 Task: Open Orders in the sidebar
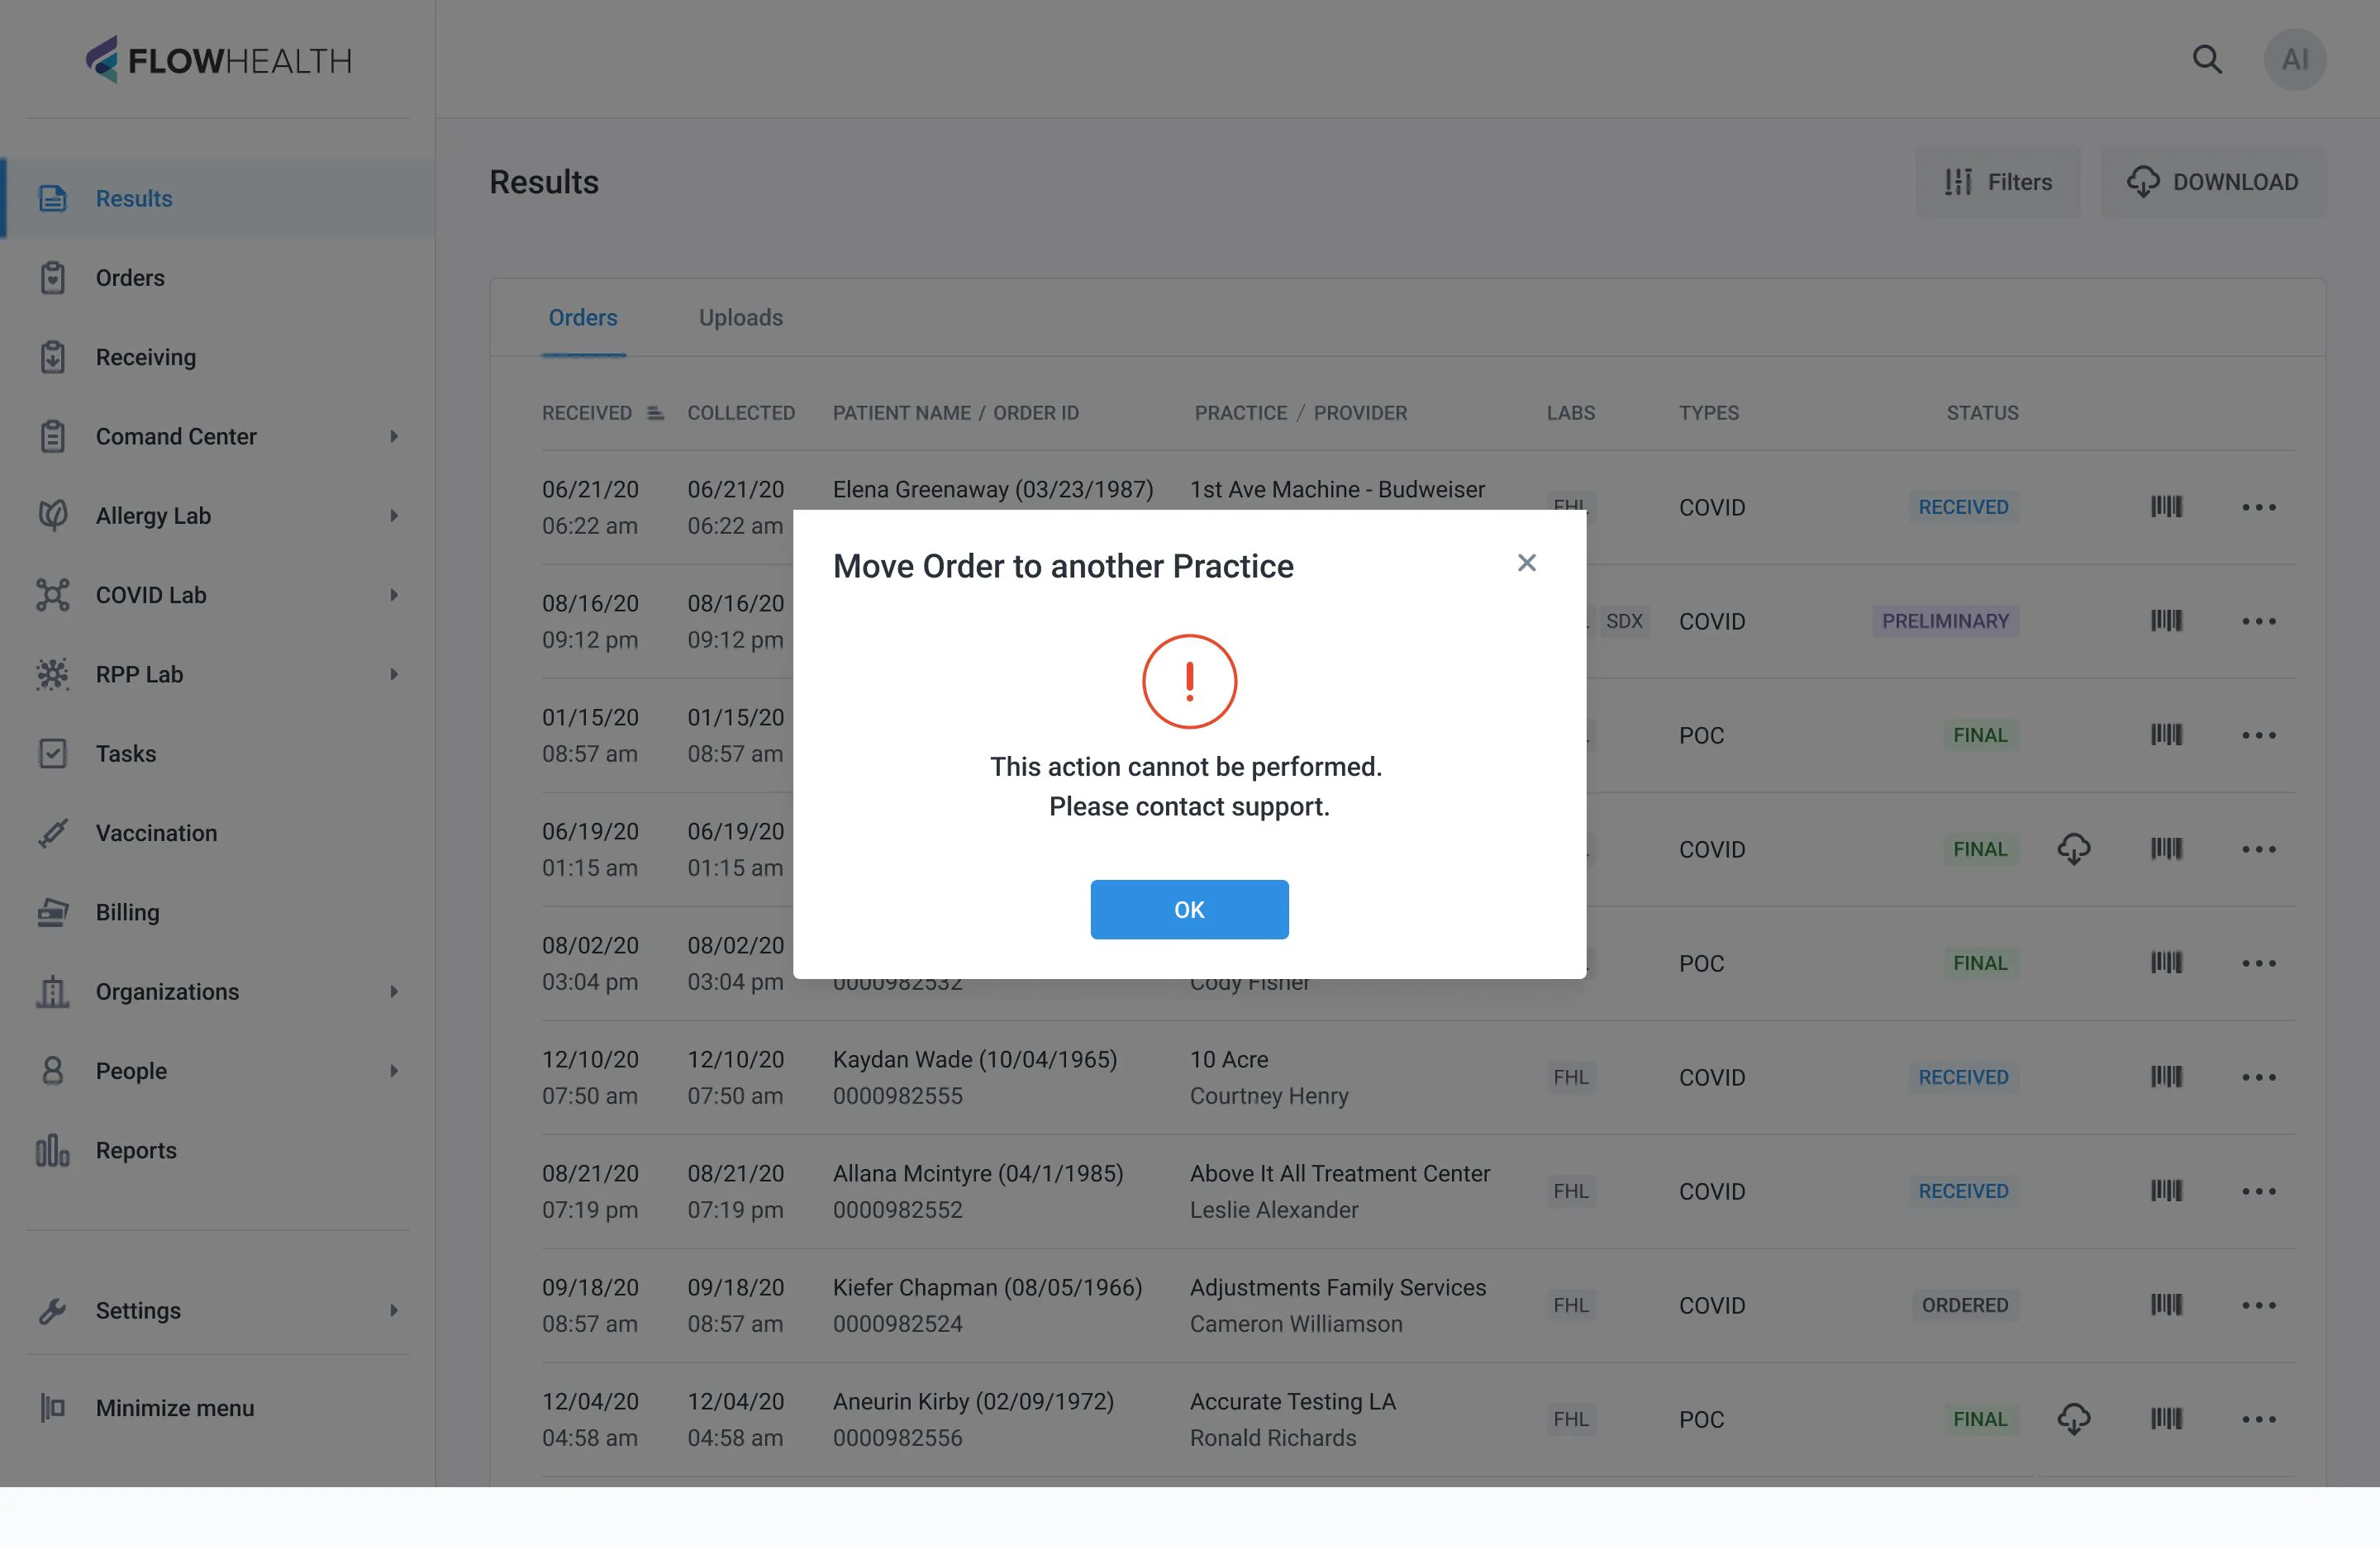click(218, 278)
